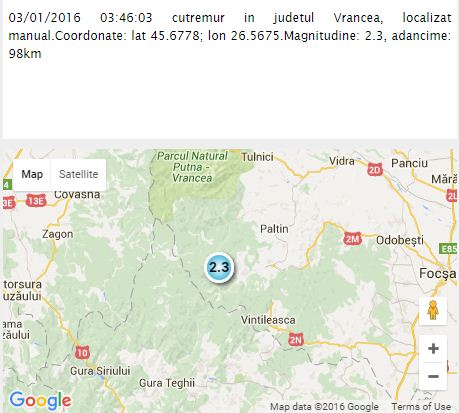Switch to Satellite map view
The height and width of the screenshot is (413, 459).
(78, 174)
